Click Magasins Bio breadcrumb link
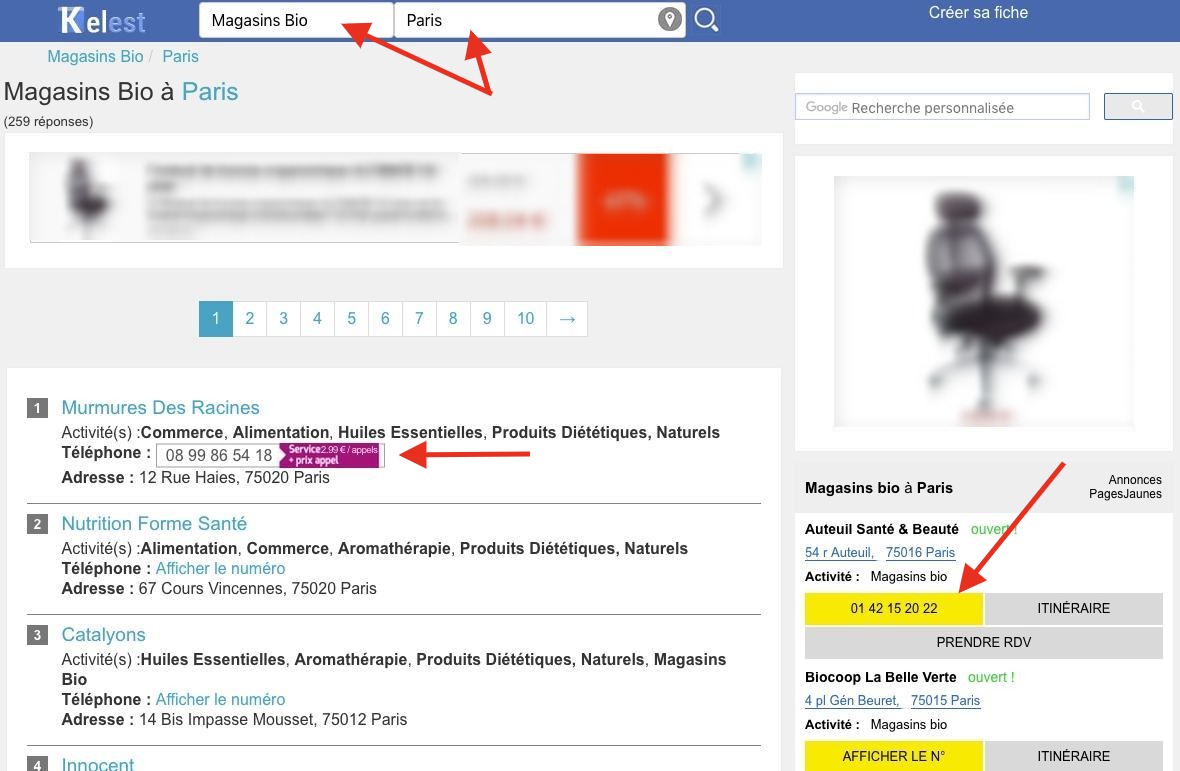This screenshot has height=771, width=1180. click(95, 56)
